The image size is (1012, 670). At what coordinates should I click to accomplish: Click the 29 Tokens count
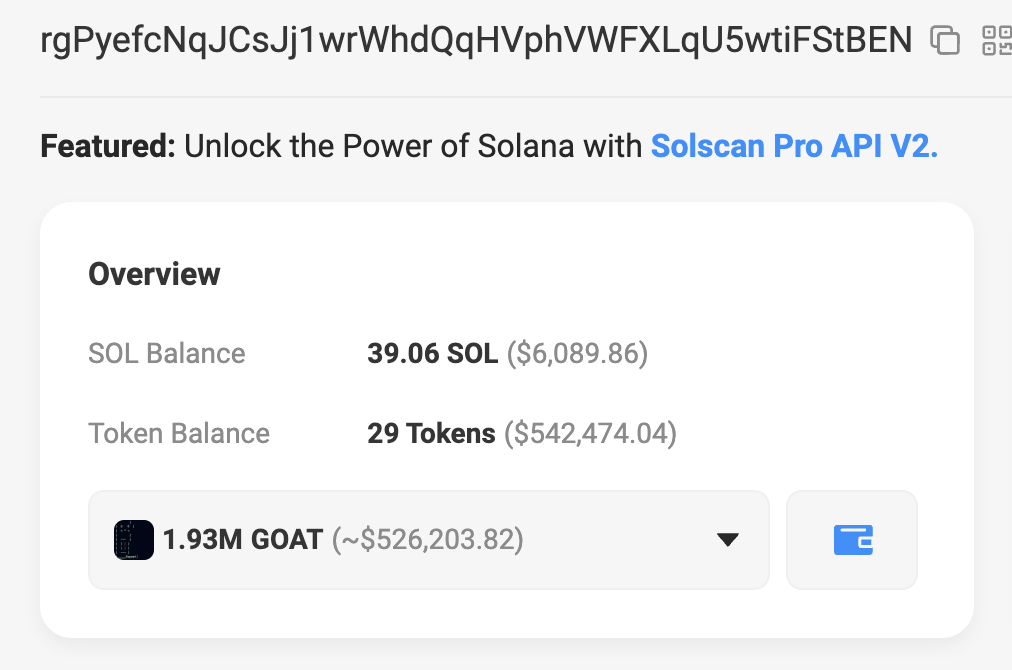(431, 433)
